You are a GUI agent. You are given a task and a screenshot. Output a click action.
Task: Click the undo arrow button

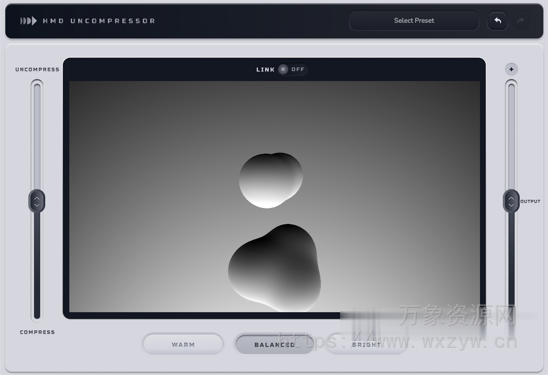[498, 21]
